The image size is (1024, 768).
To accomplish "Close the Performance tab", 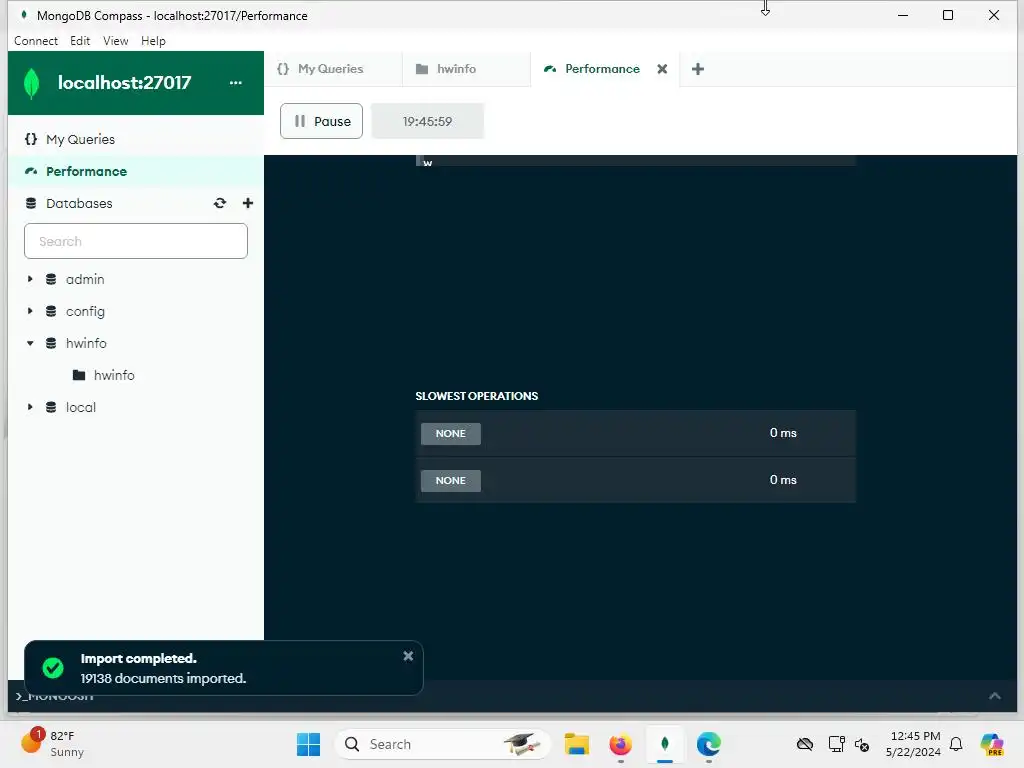I will pyautogui.click(x=662, y=69).
